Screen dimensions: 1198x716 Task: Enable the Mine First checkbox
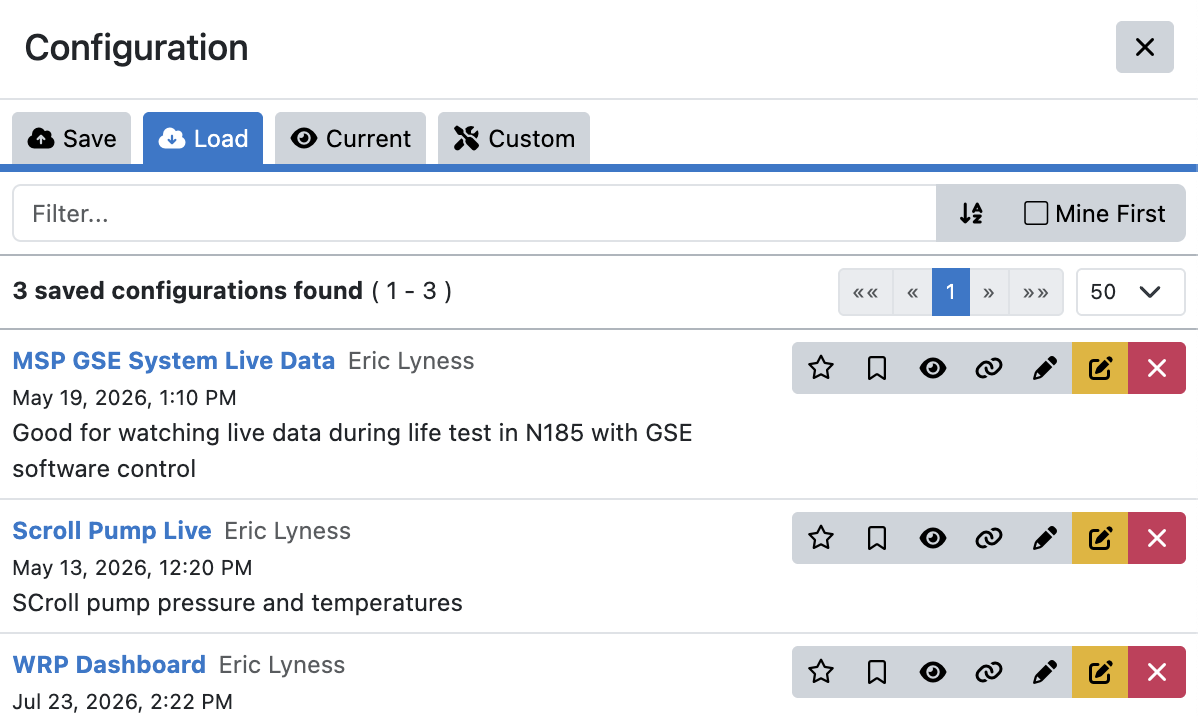pos(1035,213)
